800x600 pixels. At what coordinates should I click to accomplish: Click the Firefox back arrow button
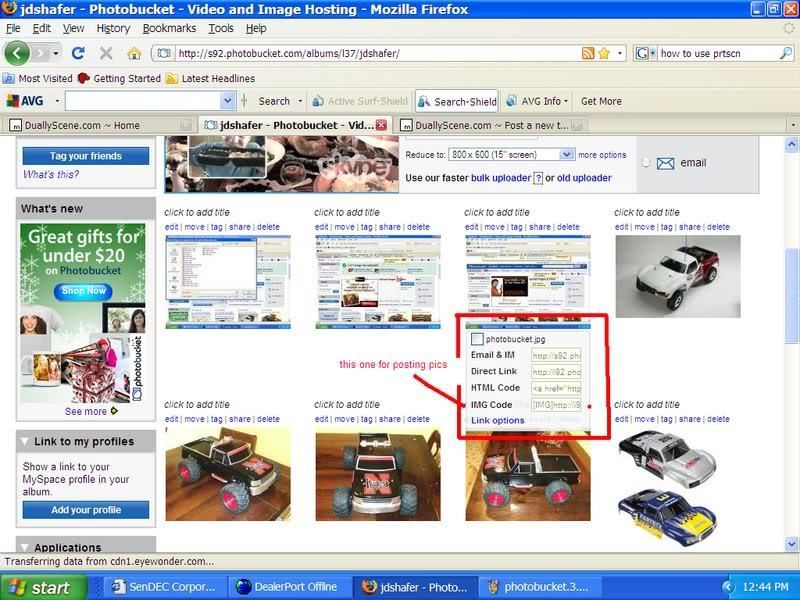point(17,53)
